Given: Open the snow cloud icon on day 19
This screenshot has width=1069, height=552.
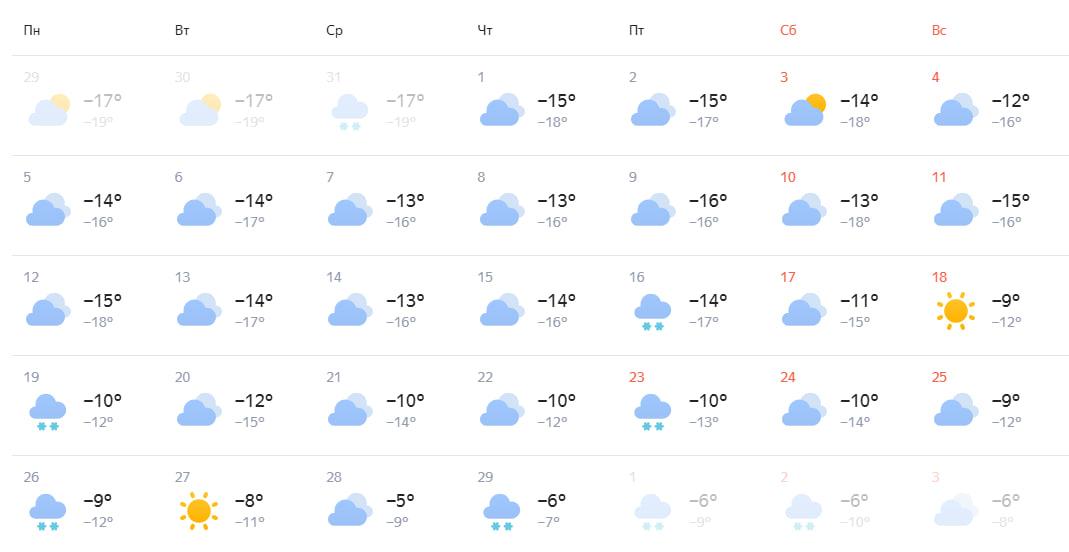Looking at the screenshot, I should click(x=48, y=412).
